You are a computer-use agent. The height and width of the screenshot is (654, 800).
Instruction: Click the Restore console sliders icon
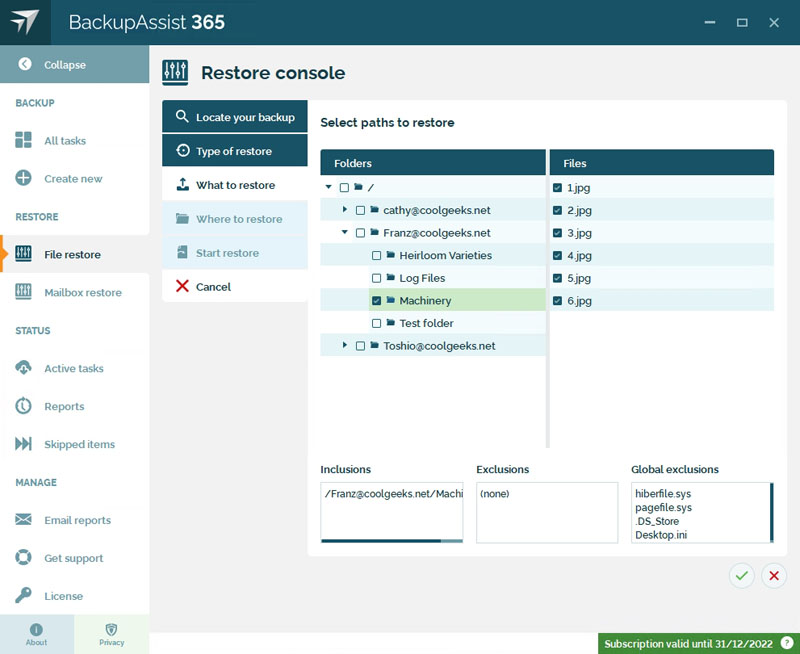coord(175,72)
